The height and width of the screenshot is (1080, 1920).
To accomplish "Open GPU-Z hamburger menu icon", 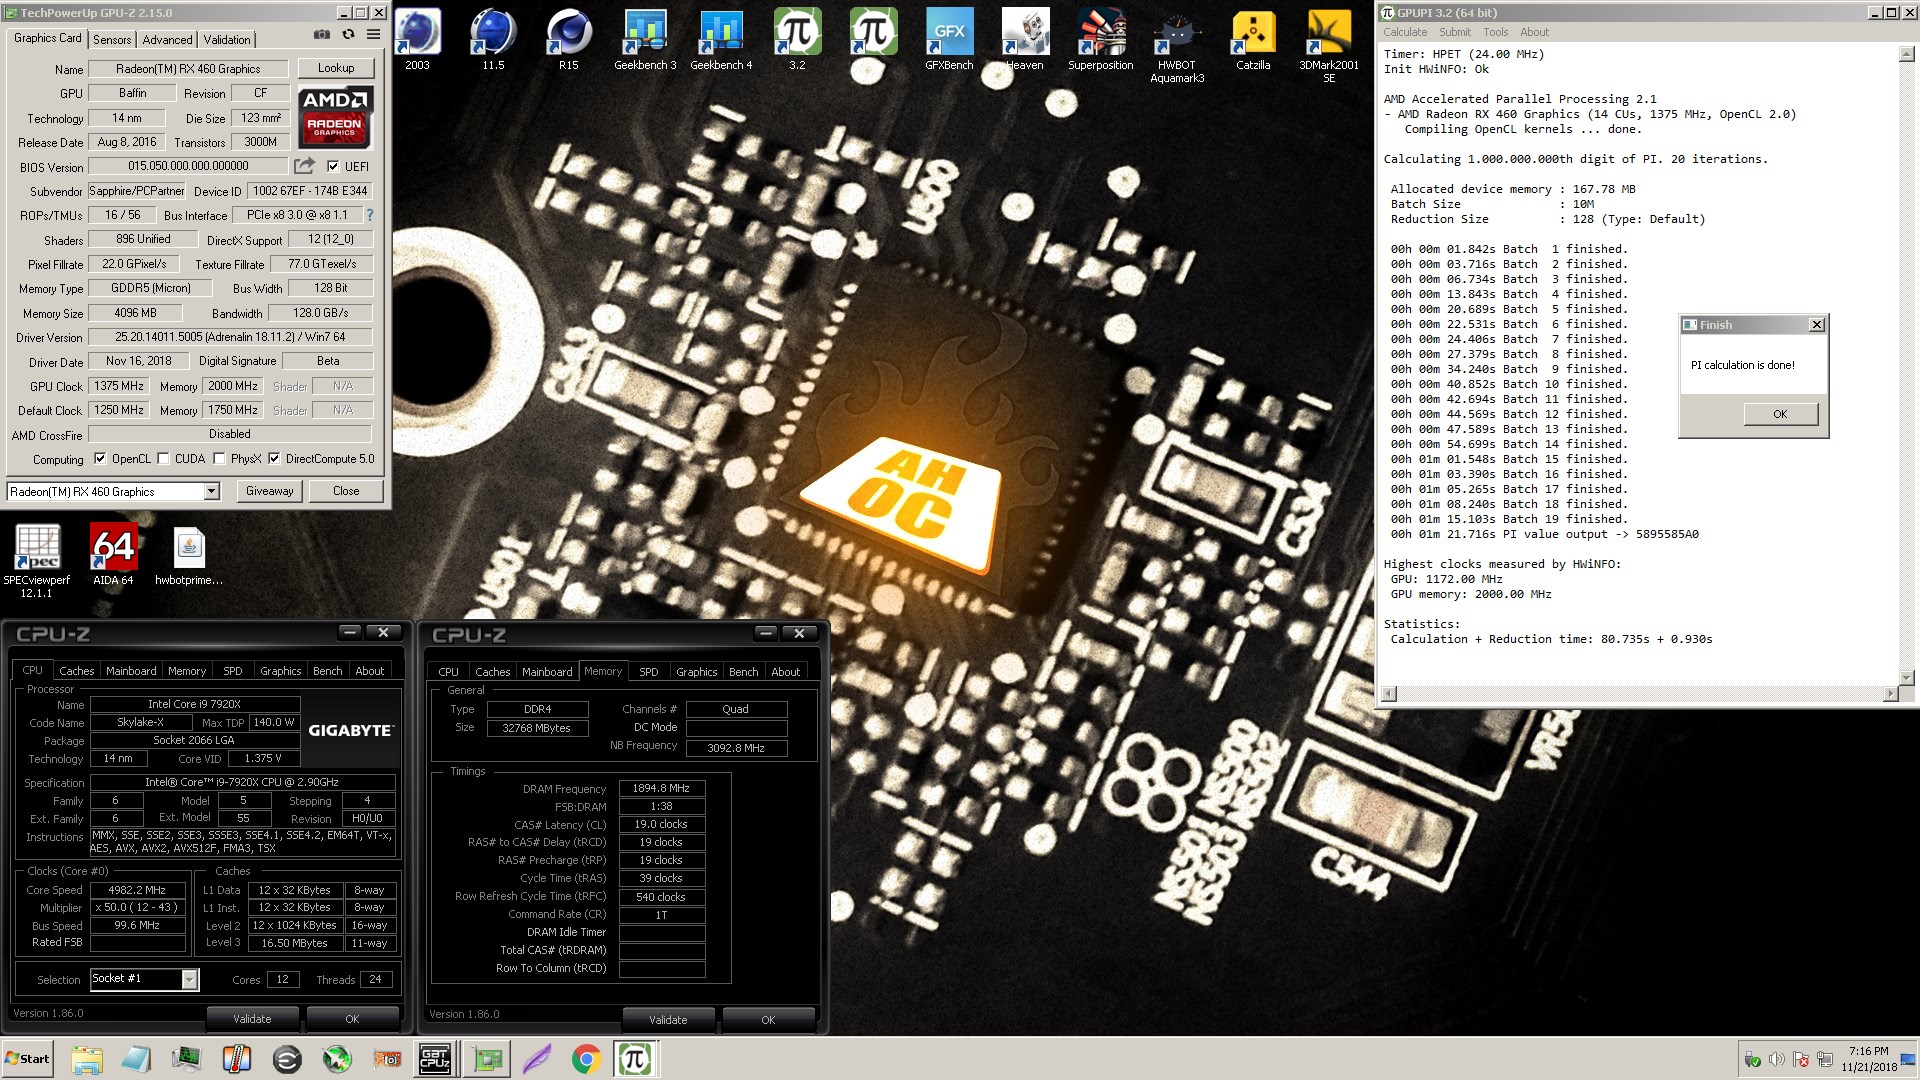I will [373, 34].
